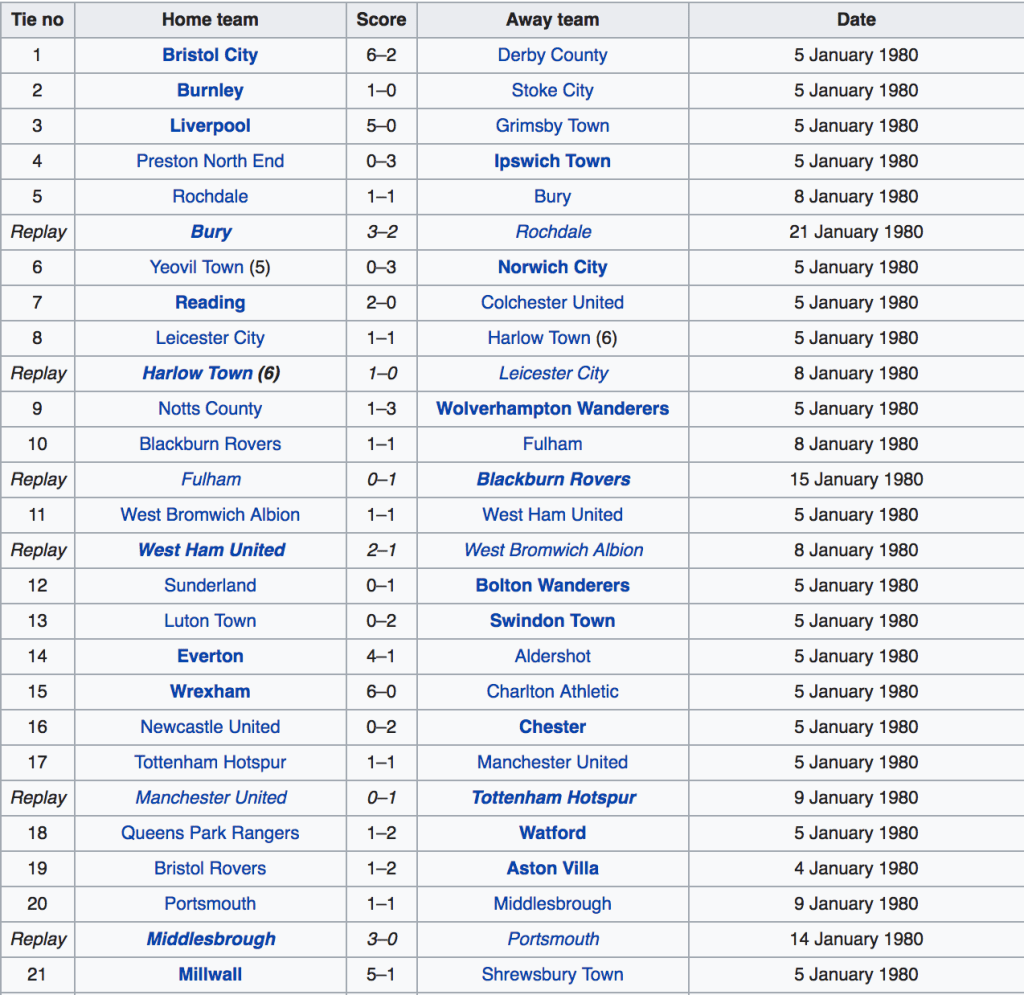Open the Bristol City team link
The width and height of the screenshot is (1024, 995).
210,55
